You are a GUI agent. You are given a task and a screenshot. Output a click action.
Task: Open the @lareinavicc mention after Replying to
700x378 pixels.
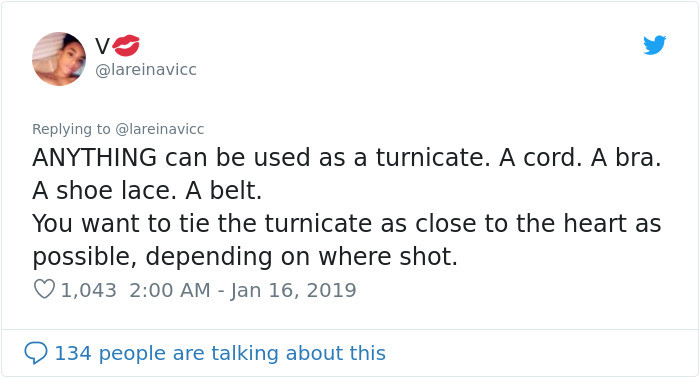pyautogui.click(x=159, y=129)
